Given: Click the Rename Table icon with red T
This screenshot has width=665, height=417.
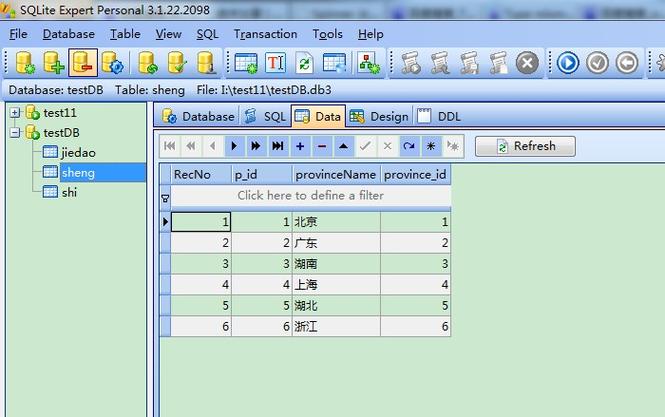Looking at the screenshot, I should (x=276, y=63).
